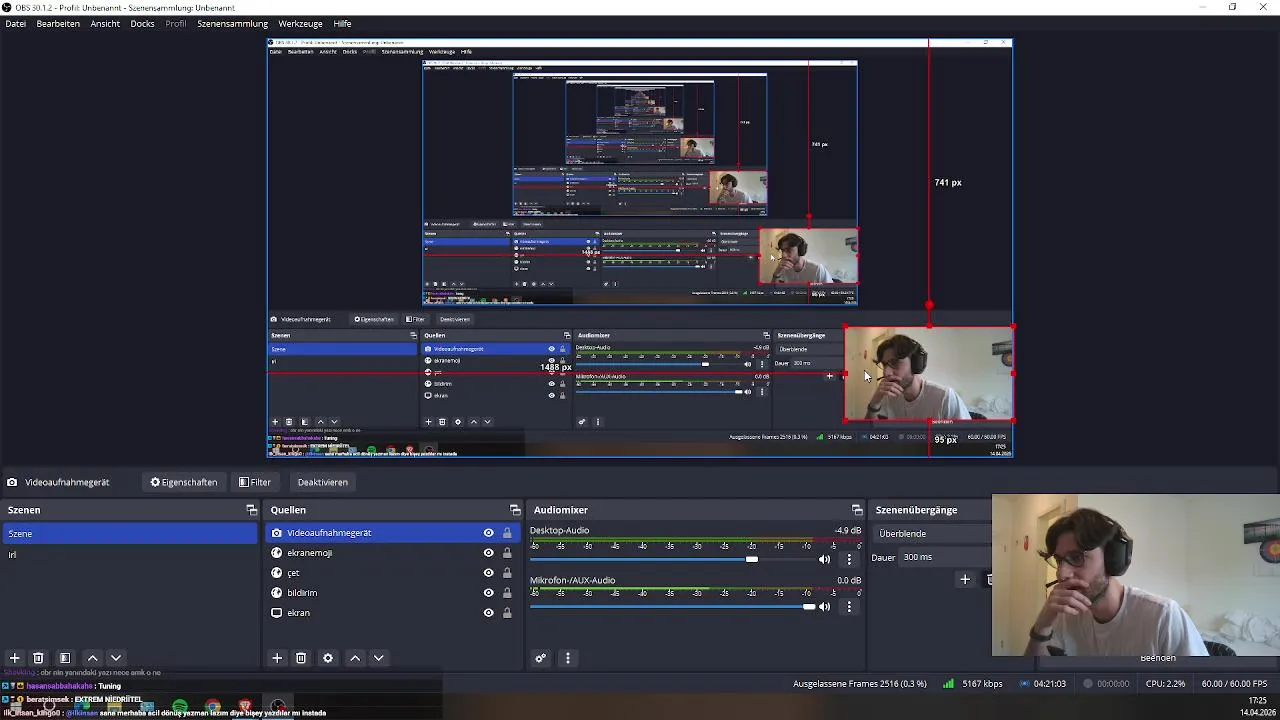The width and height of the screenshot is (1280, 720).
Task: Open the Werkzeuge menu
Action: coord(300,23)
